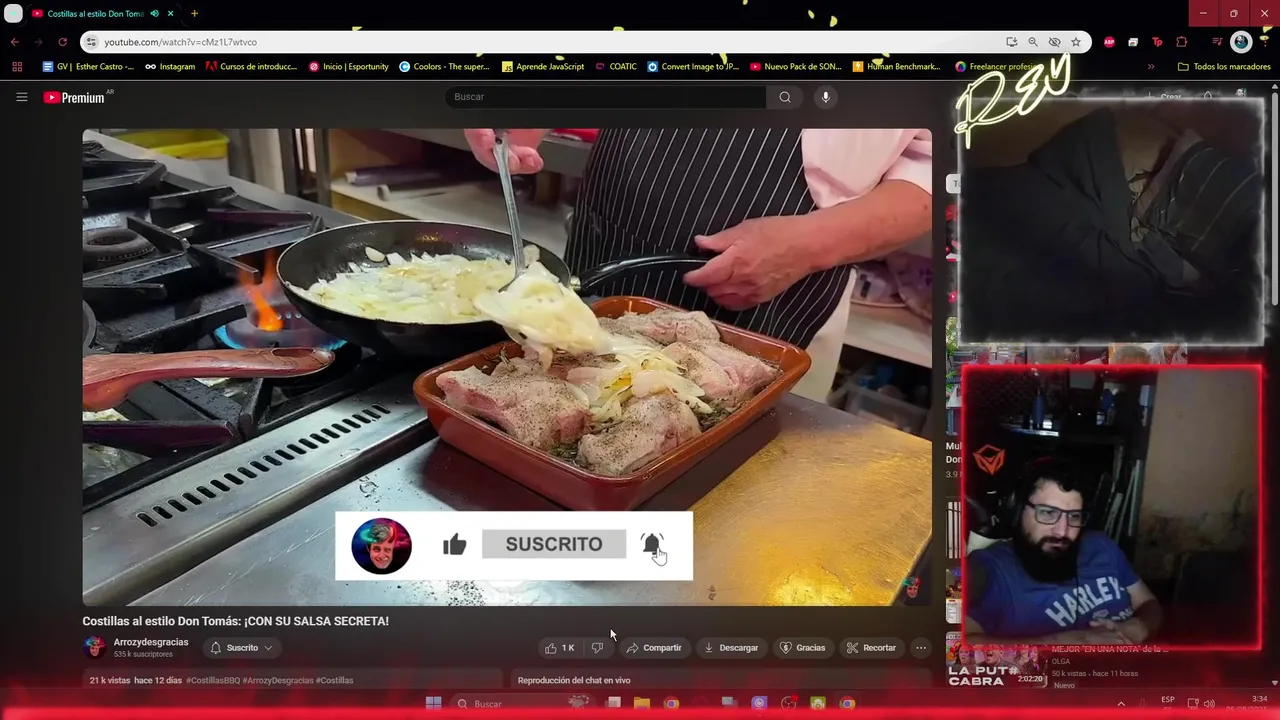Click the video player area

click(x=507, y=366)
